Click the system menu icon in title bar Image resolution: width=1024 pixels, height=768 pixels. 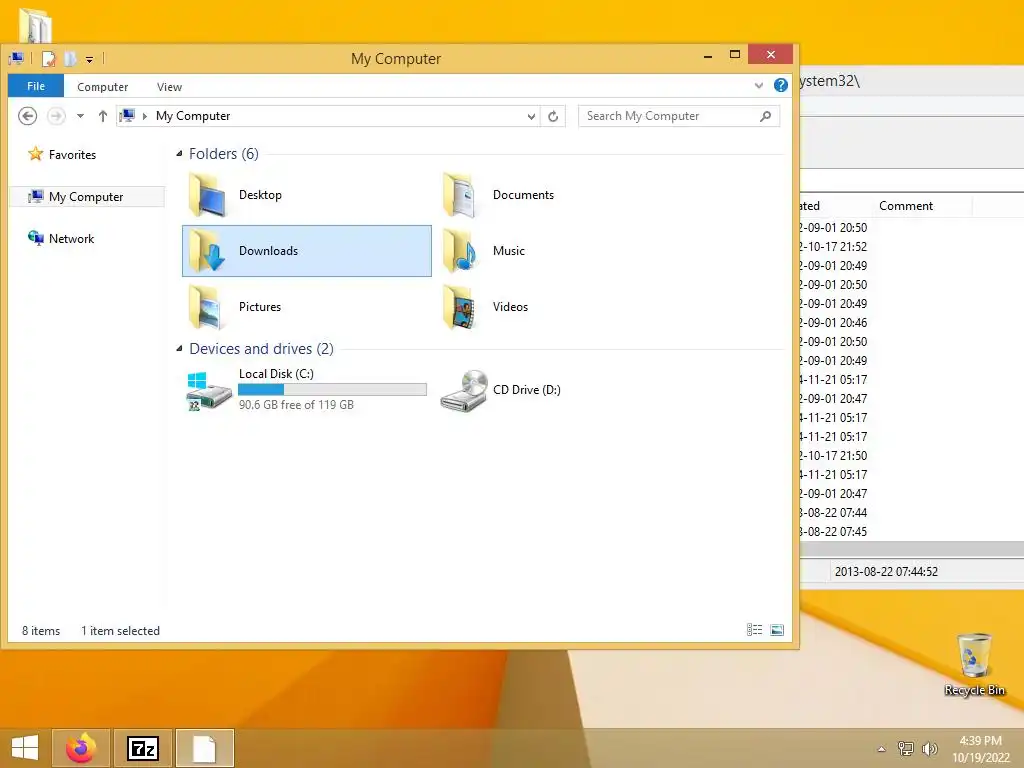16,59
